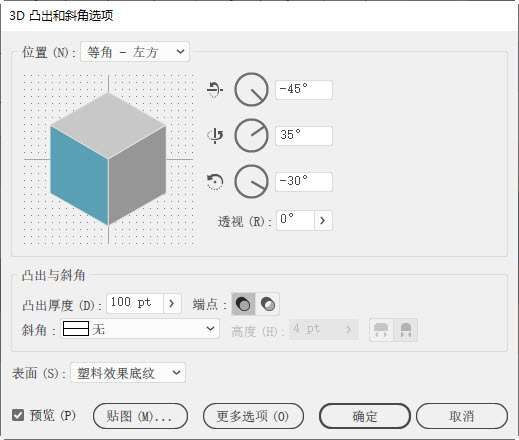Click the Z-axis rotation icon

pos(215,182)
